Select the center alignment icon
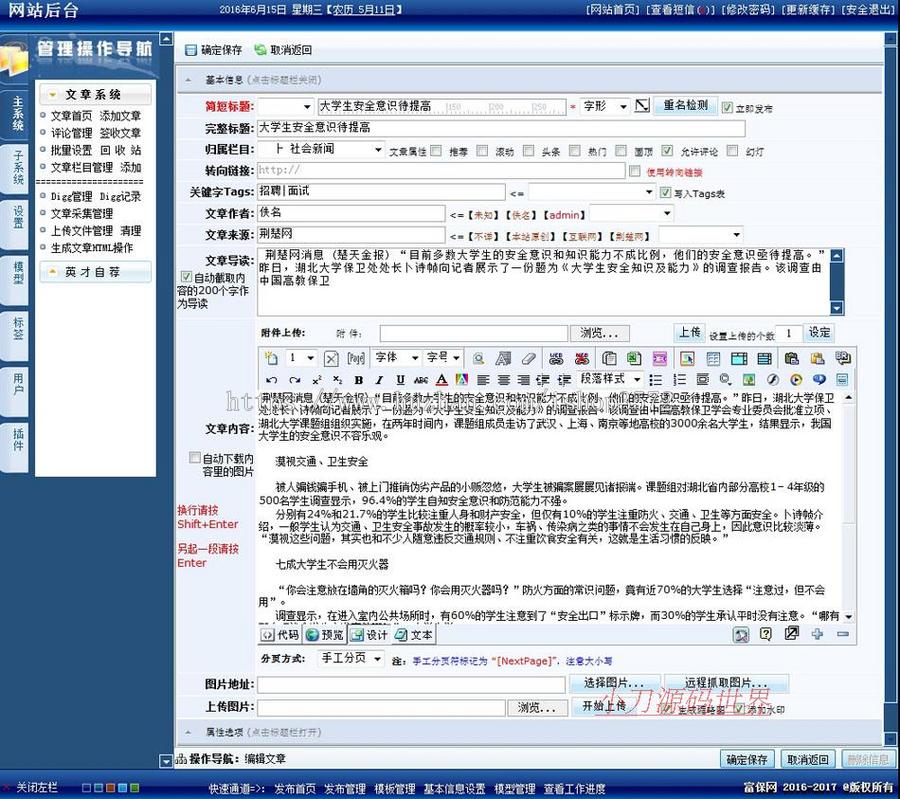 click(506, 379)
